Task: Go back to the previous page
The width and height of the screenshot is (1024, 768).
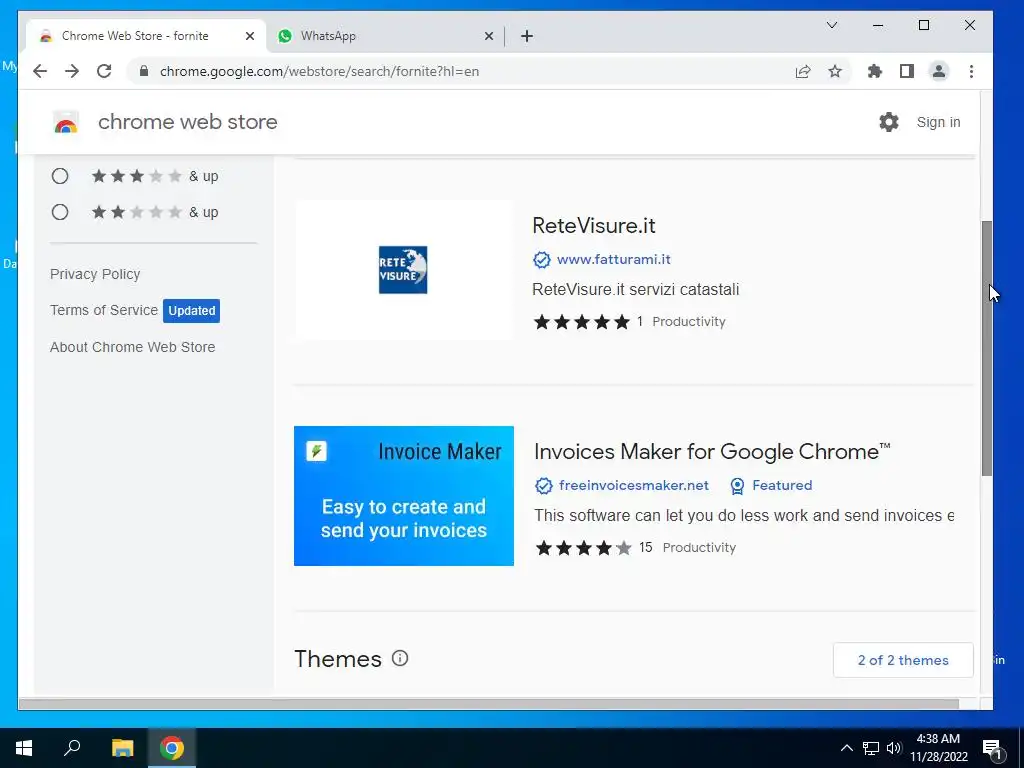Action: [x=40, y=71]
